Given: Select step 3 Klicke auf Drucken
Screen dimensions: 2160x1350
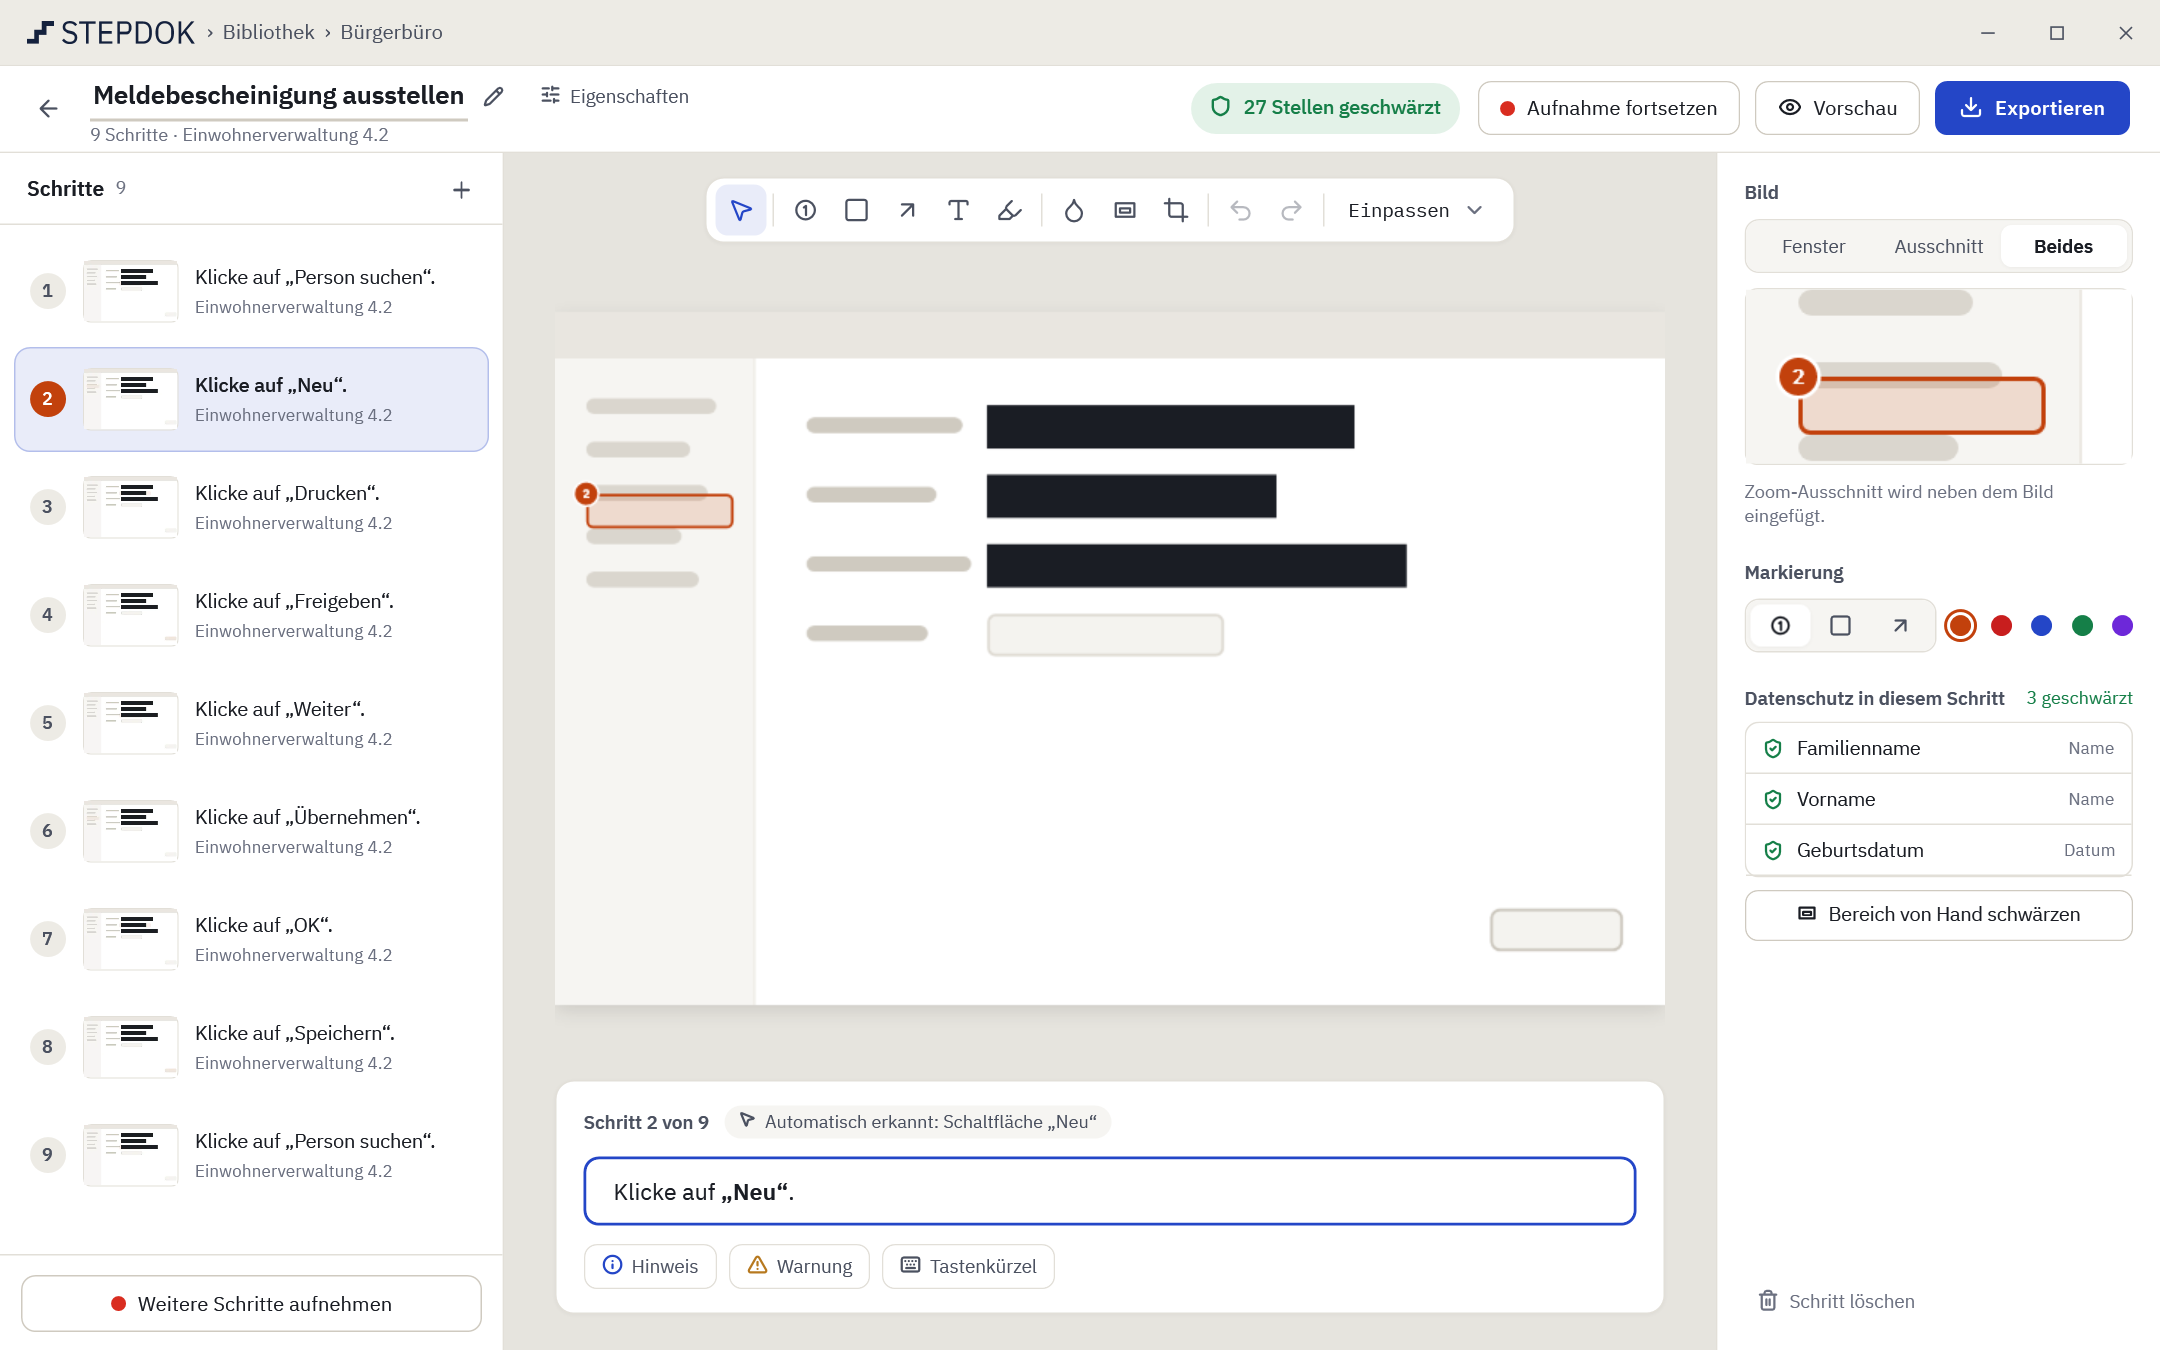Looking at the screenshot, I should coord(251,507).
